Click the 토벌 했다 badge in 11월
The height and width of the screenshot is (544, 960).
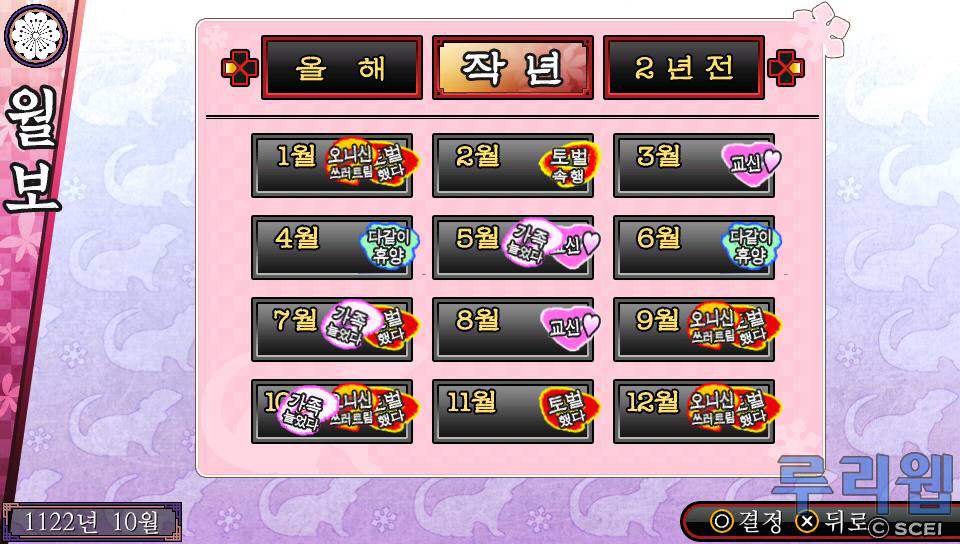click(570, 410)
